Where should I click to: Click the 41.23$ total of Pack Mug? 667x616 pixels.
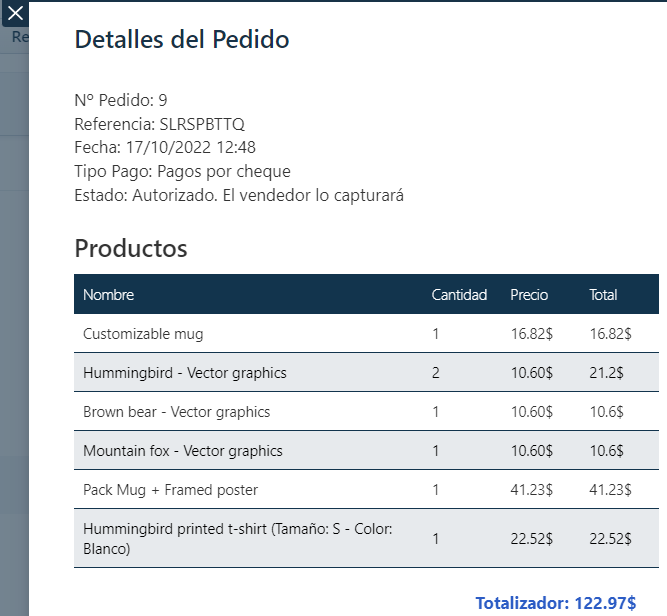pyautogui.click(x=610, y=490)
